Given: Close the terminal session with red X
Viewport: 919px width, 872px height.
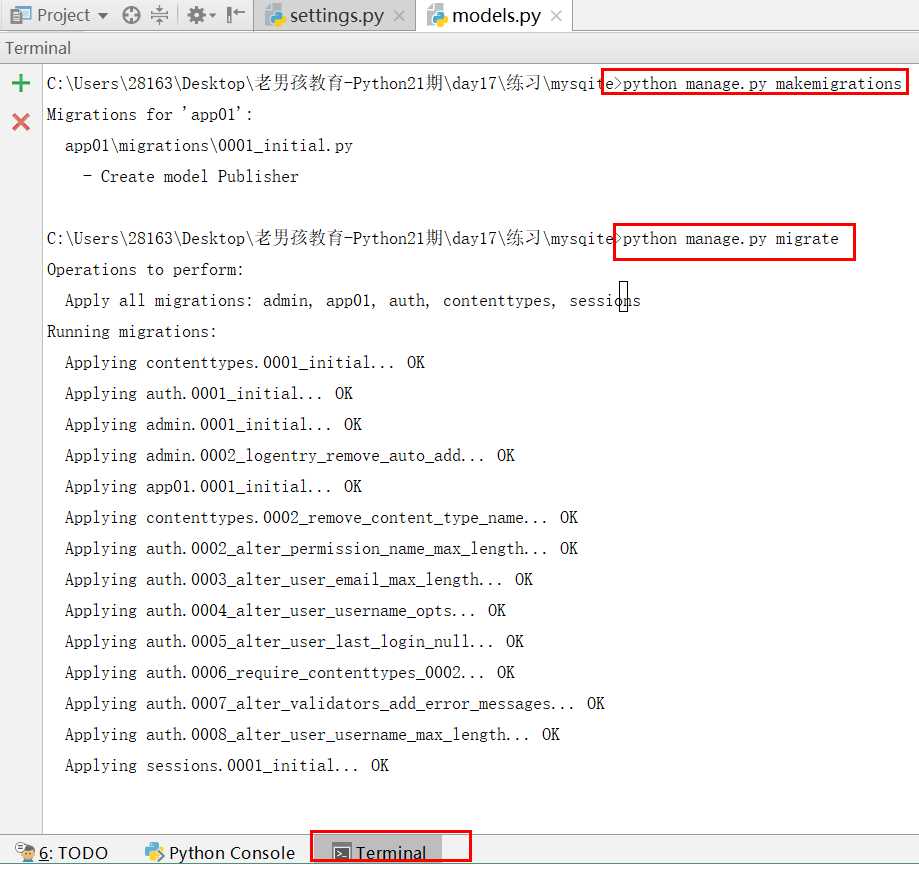Looking at the screenshot, I should click(x=21, y=122).
